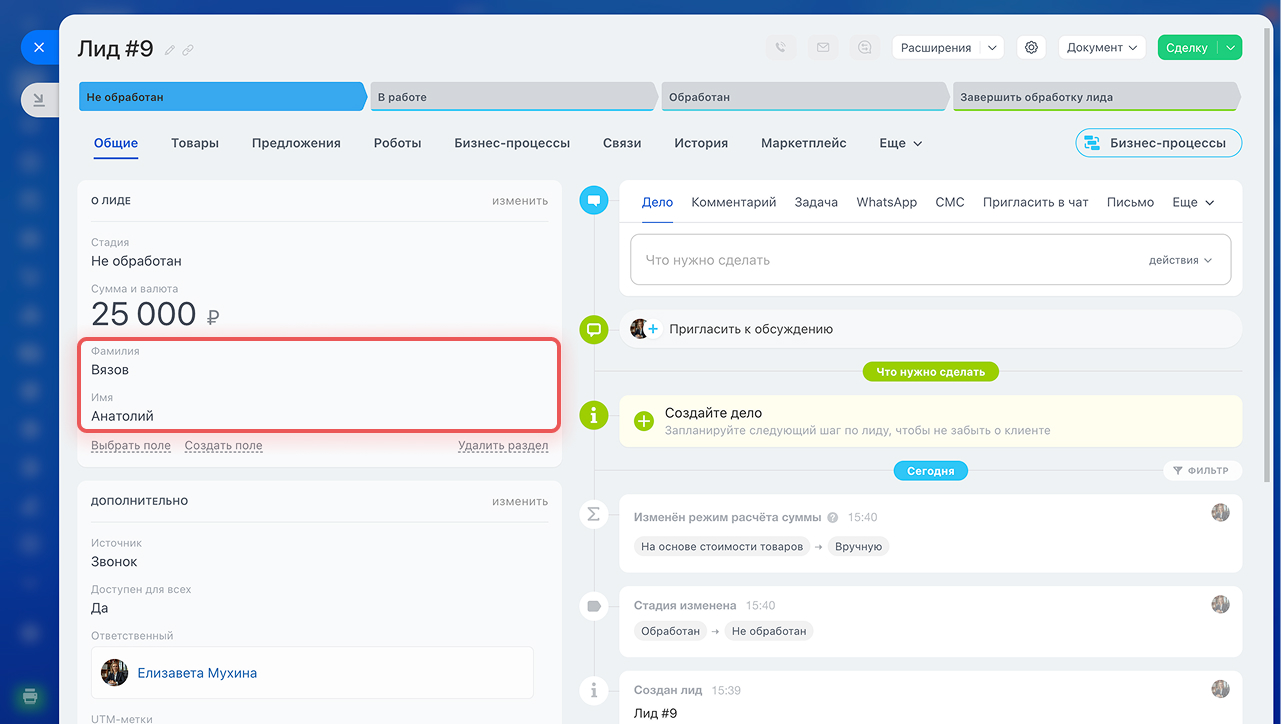
Task: Edit the Лид #9 title pencil icon
Action: pos(170,50)
